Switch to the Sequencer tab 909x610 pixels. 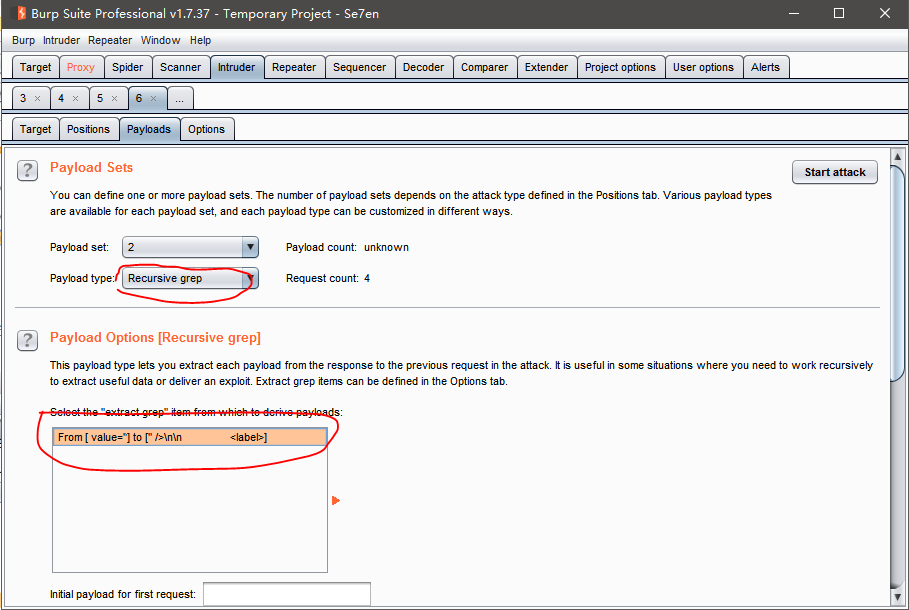[359, 67]
